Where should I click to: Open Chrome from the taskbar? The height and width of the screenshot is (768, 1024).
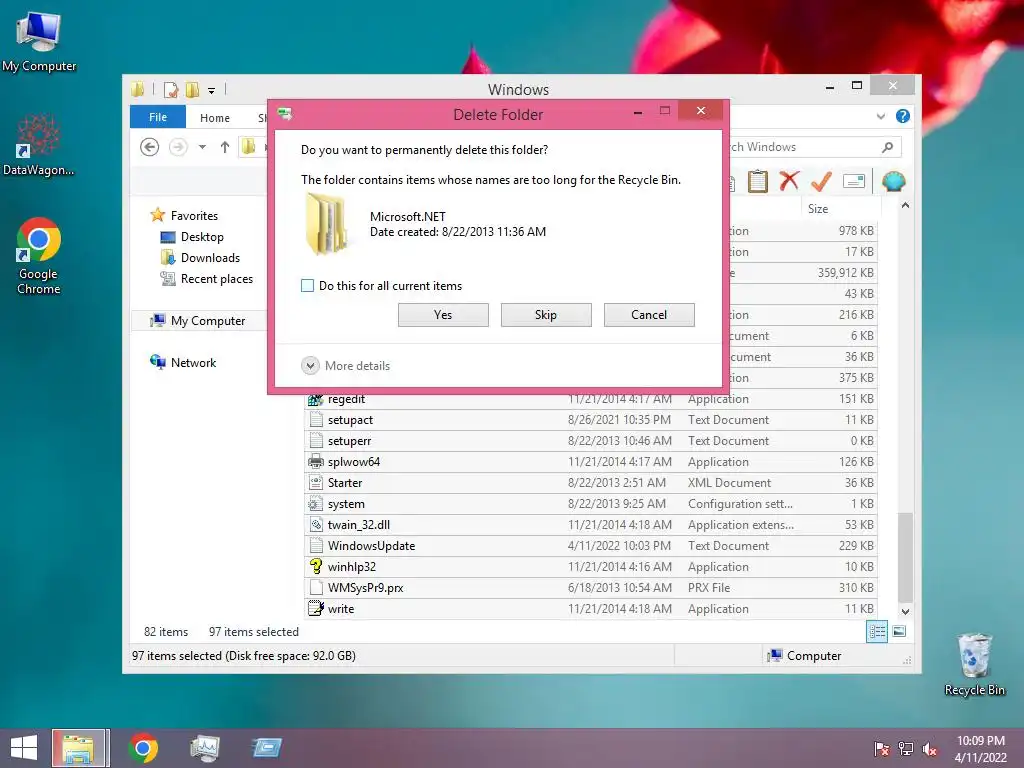point(143,748)
